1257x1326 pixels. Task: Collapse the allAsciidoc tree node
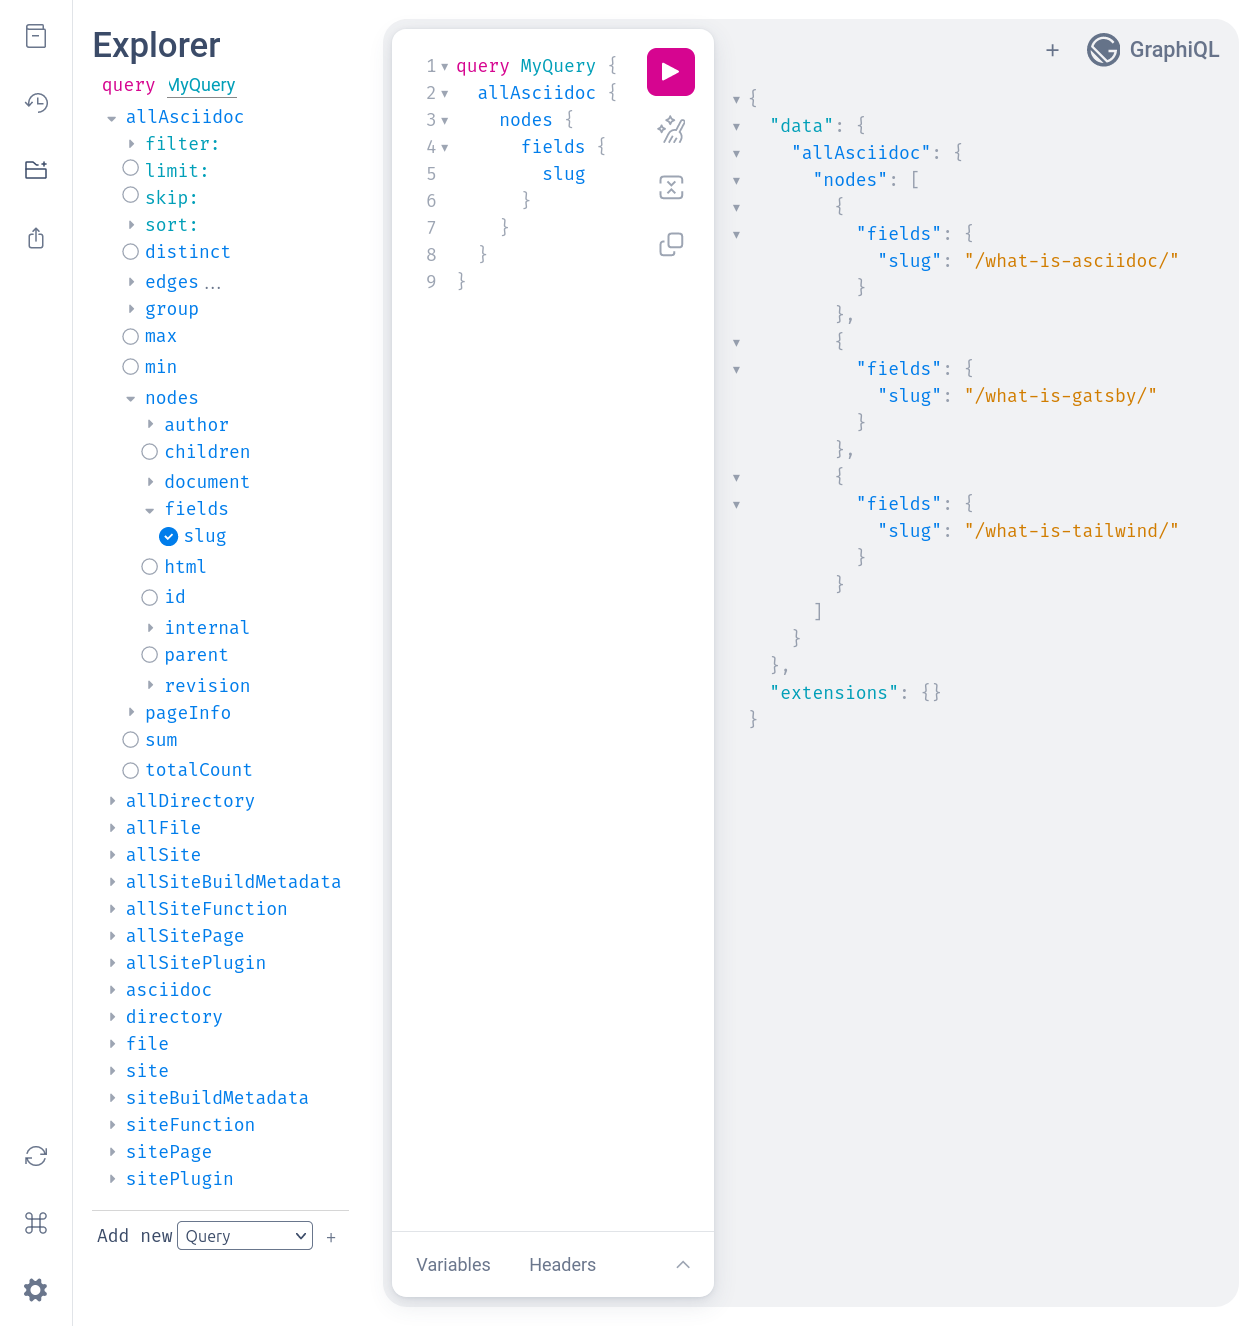pyautogui.click(x=112, y=118)
